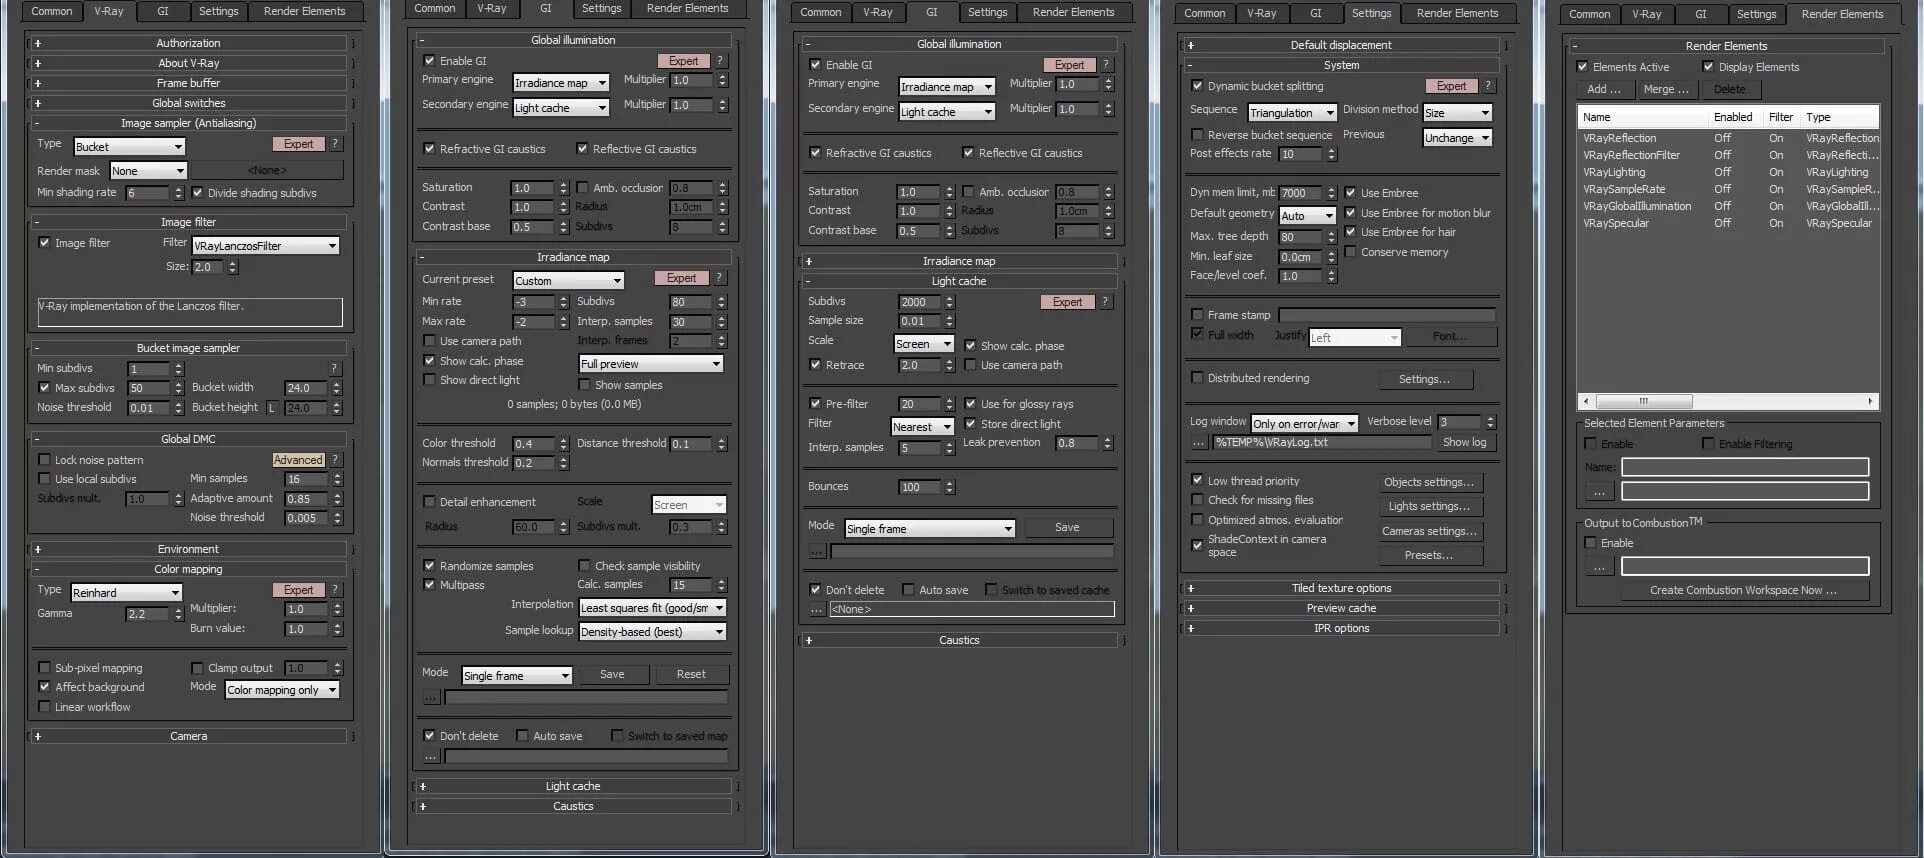Click Reset in Irradiance map mode row
This screenshot has height=858, width=1924.
tap(691, 675)
